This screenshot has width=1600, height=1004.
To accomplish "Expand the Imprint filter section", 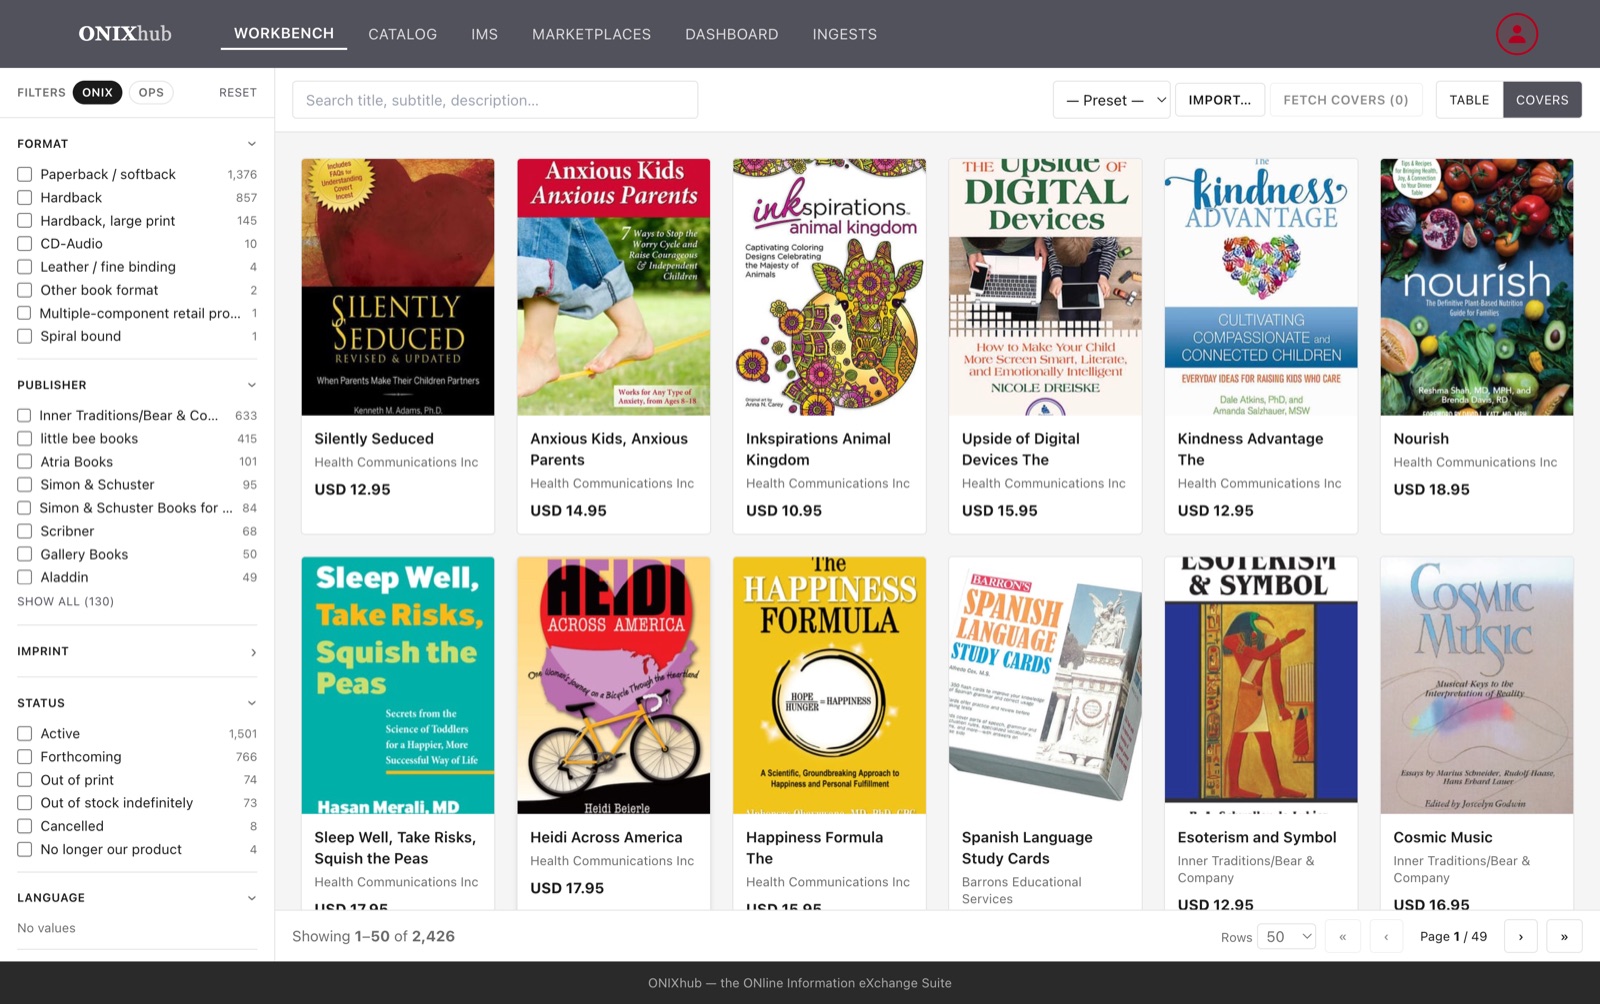I will (x=137, y=651).
